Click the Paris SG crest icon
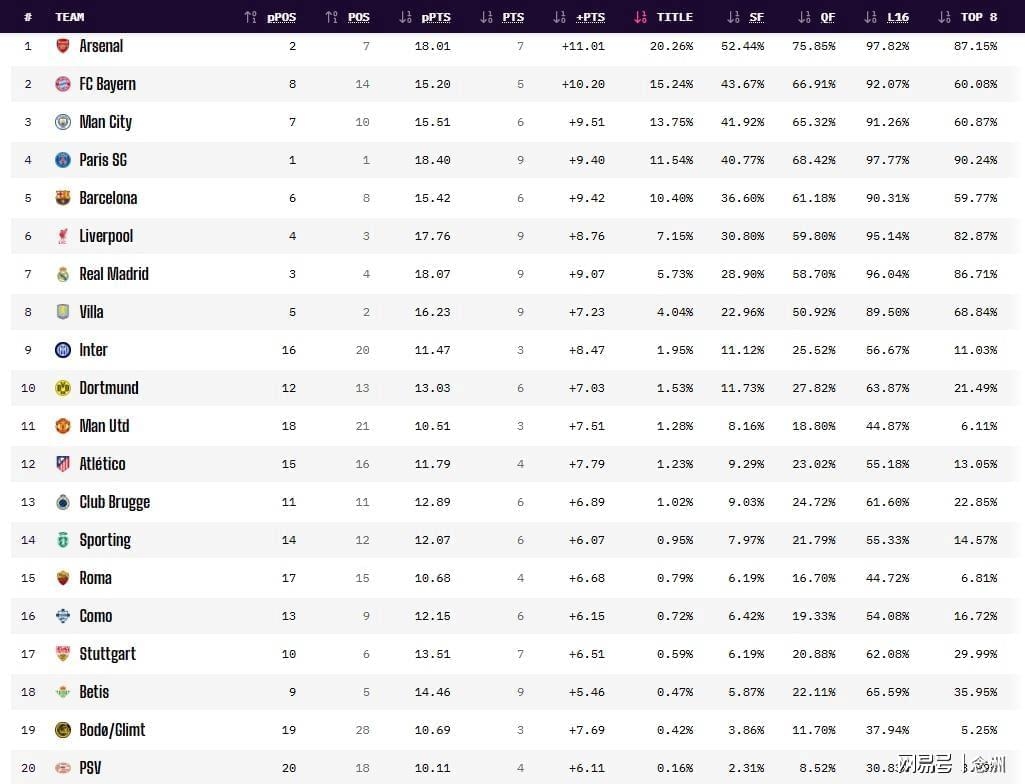Screen dimensions: 1025x784 click(x=63, y=160)
